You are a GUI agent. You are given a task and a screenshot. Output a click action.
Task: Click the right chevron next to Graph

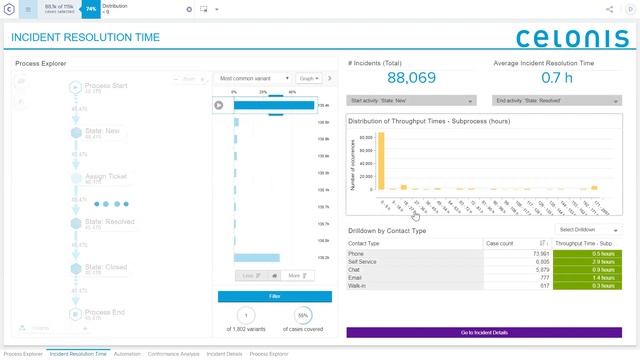click(330, 78)
